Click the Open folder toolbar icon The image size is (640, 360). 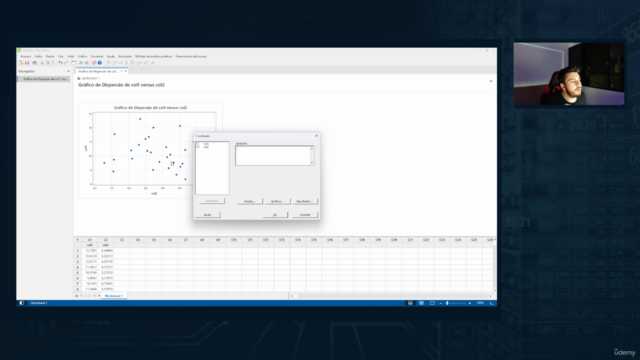coord(21,63)
